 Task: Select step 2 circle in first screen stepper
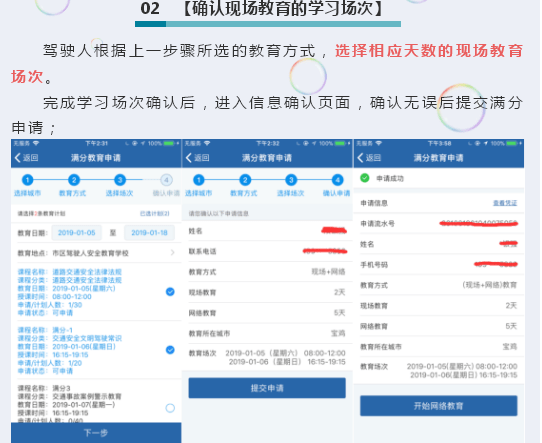(x=74, y=180)
